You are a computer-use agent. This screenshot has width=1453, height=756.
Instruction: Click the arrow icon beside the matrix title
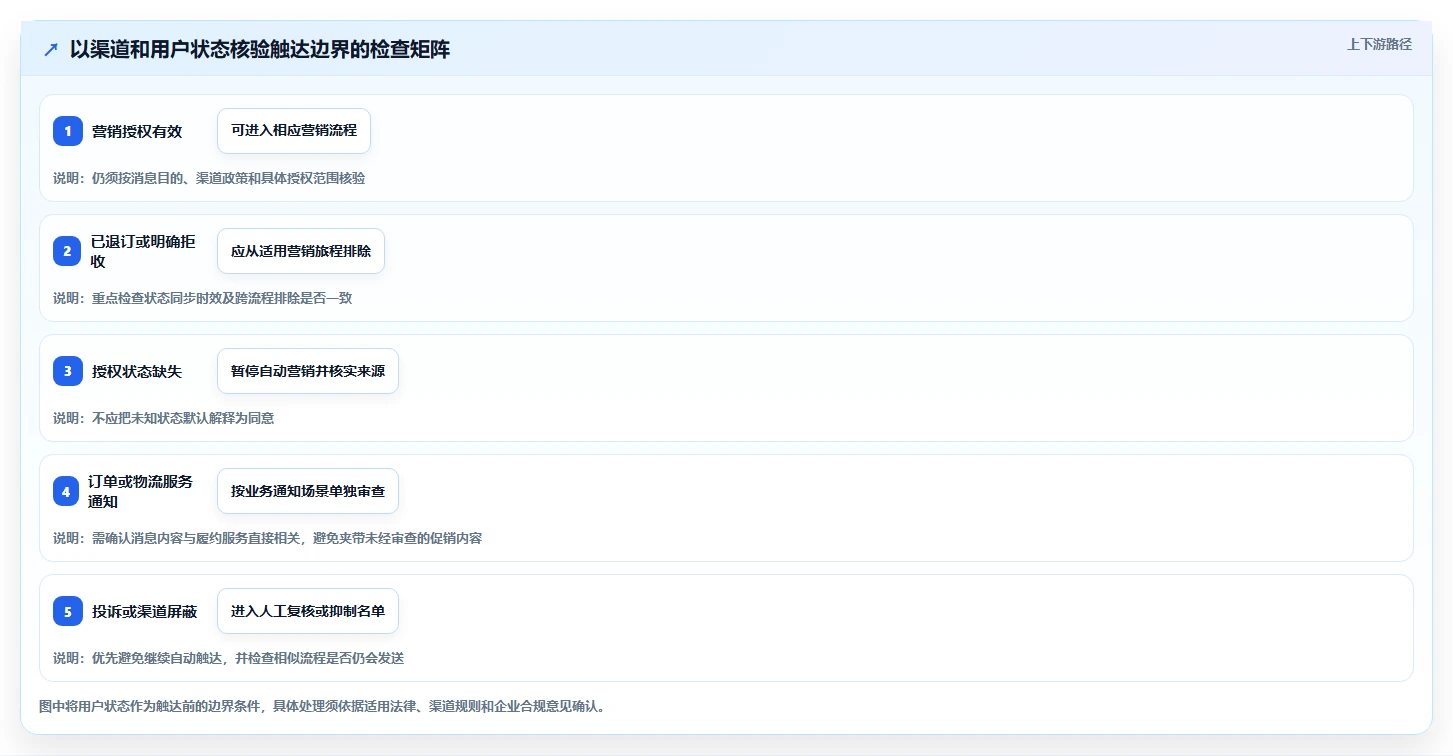pos(51,49)
